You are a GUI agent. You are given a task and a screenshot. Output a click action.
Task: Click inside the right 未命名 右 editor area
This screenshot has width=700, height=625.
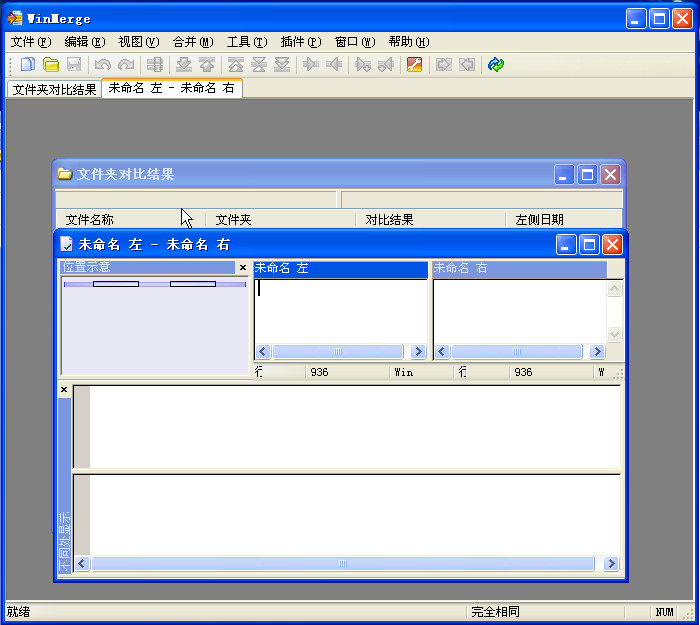[x=520, y=311]
